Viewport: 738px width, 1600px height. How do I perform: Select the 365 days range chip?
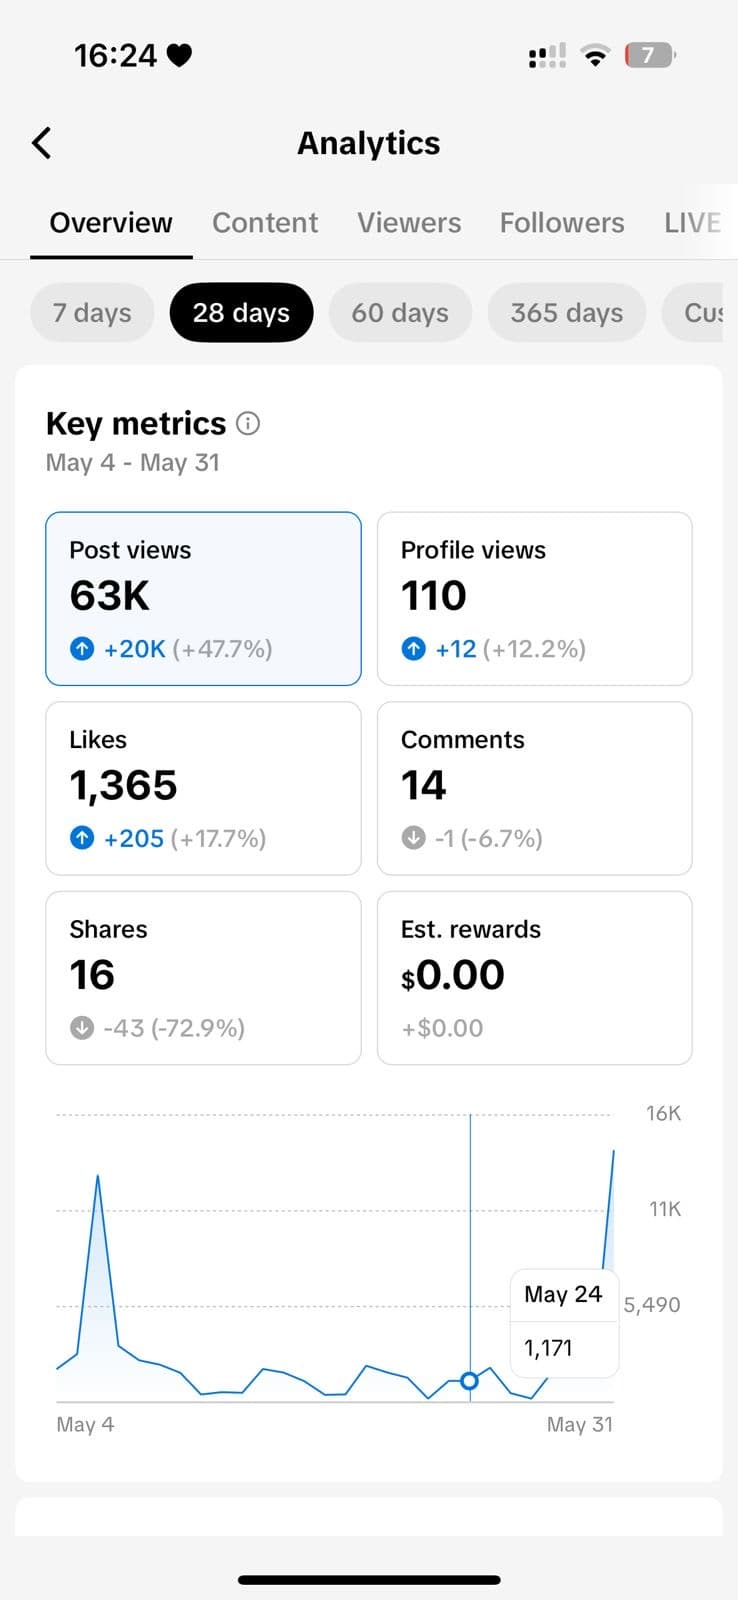click(x=566, y=313)
